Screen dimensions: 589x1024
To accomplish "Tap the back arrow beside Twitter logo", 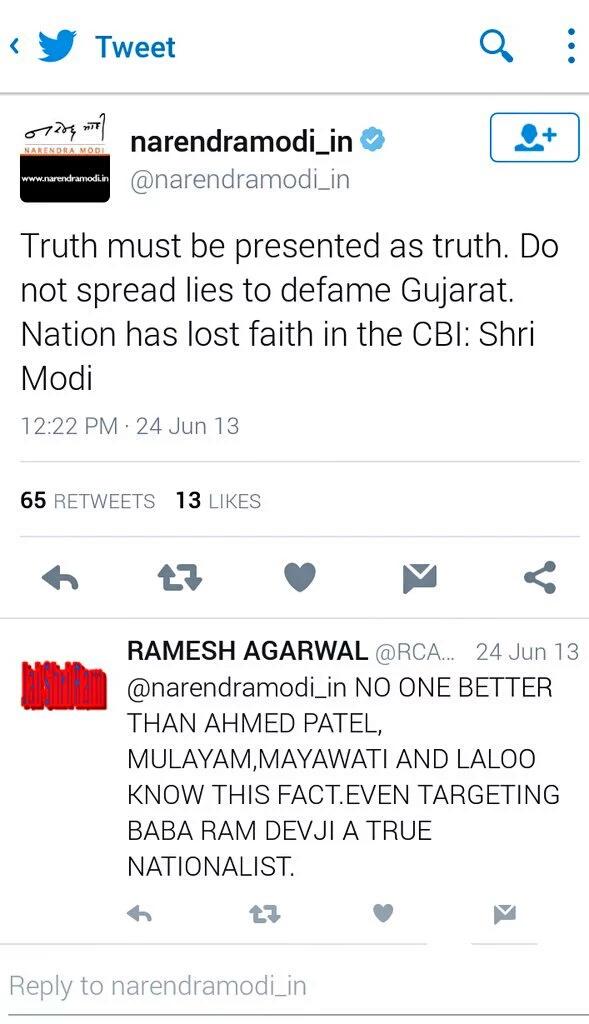I will point(16,46).
